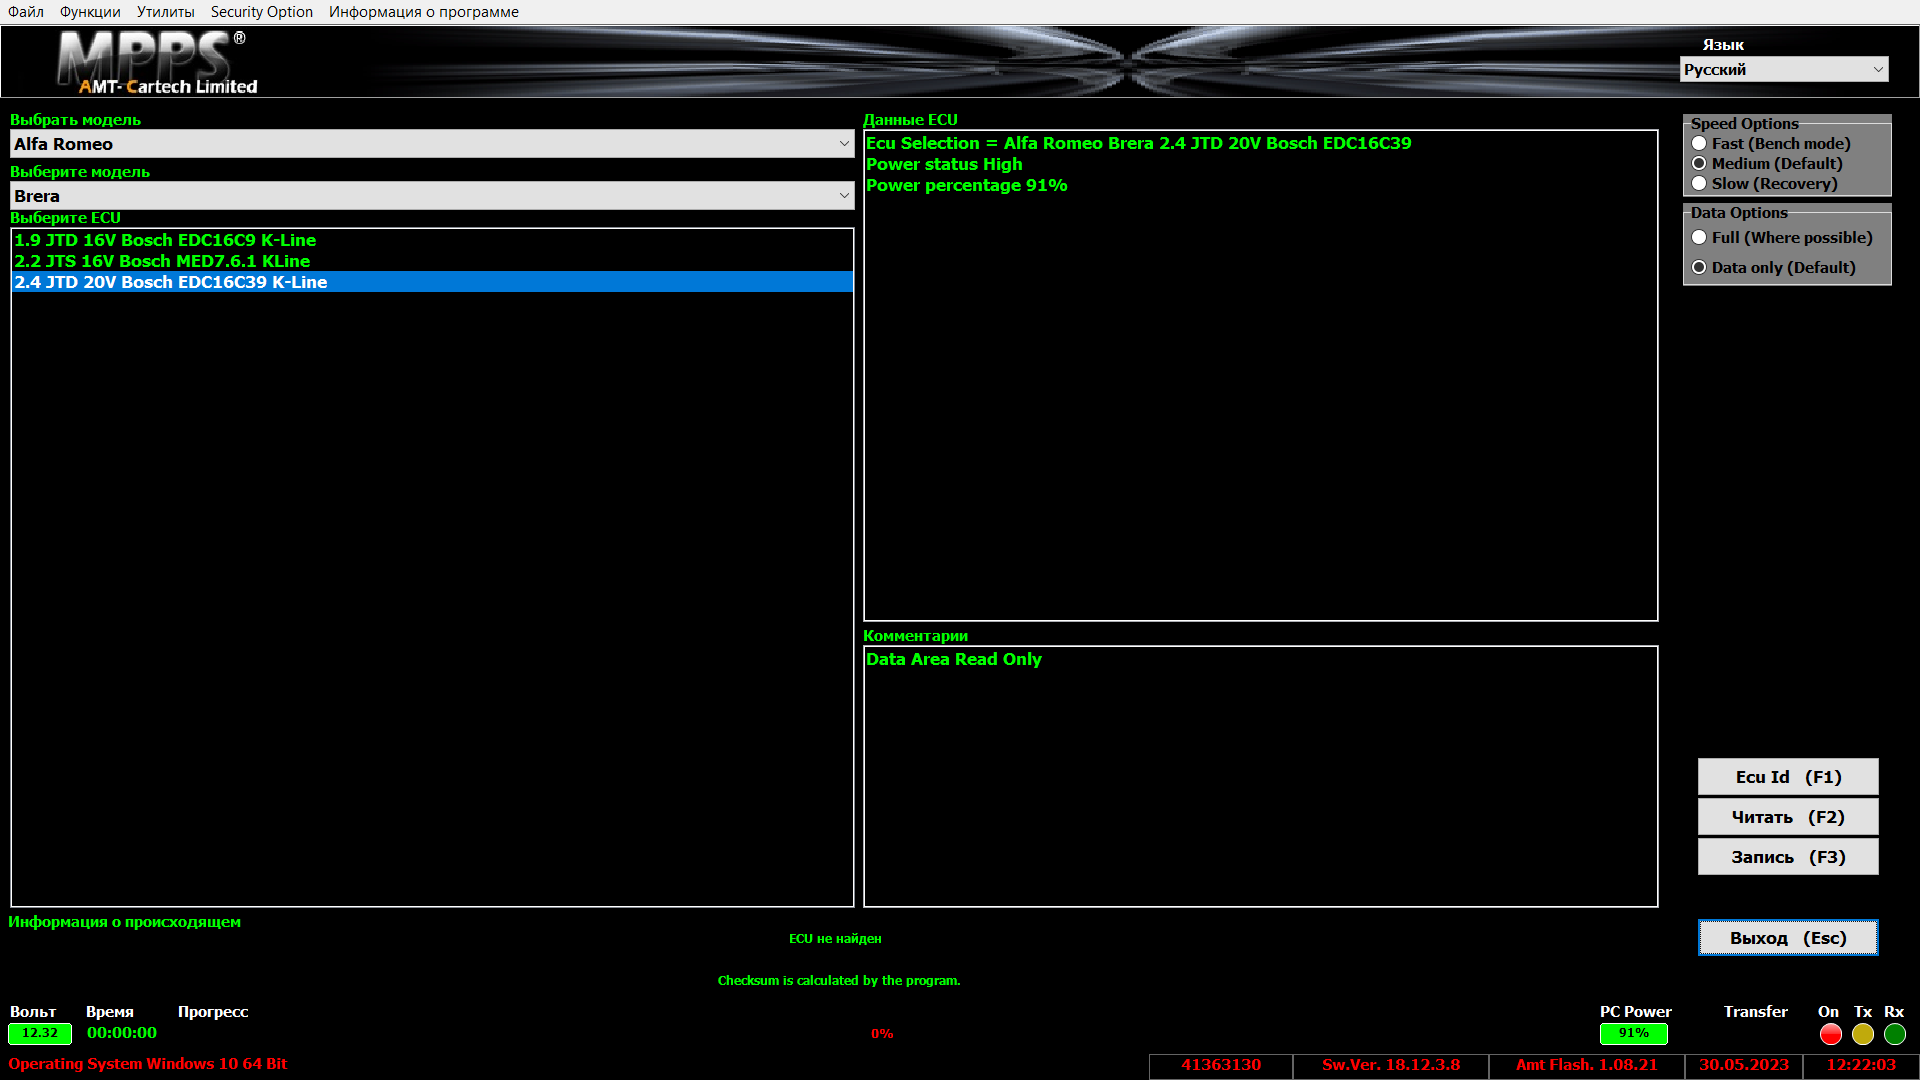Viewport: 1920px width, 1080px height.
Task: Click the green Rx indicator light
Action: pyautogui.click(x=1894, y=1034)
